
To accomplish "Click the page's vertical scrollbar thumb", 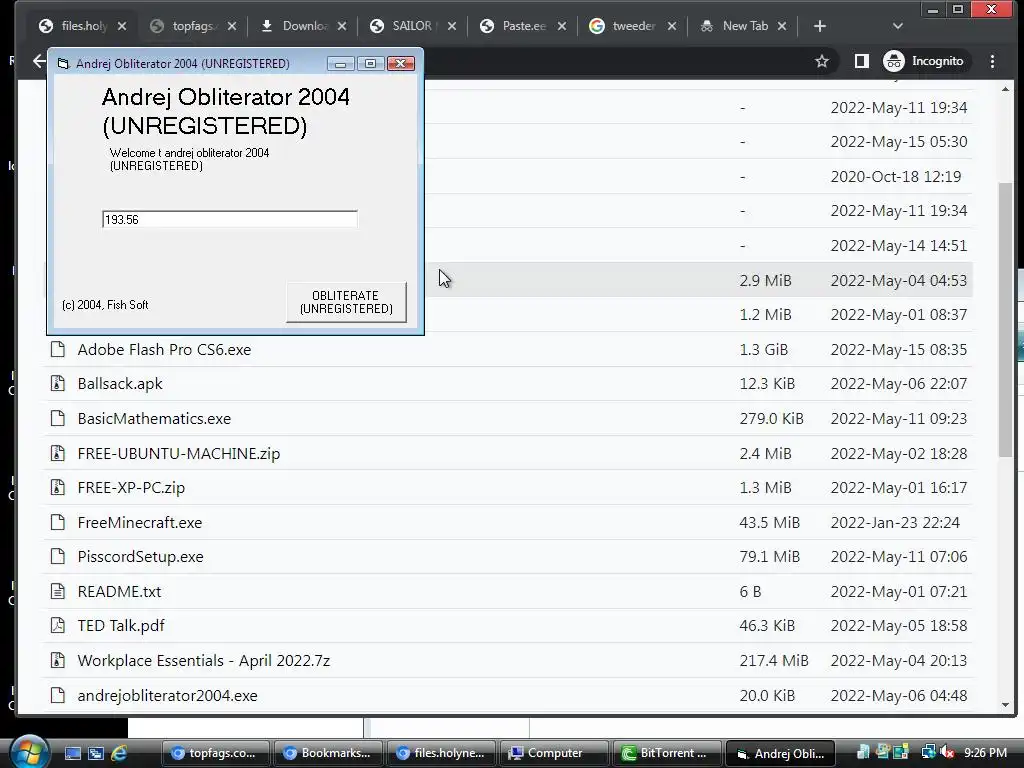I will pos(1005,319).
